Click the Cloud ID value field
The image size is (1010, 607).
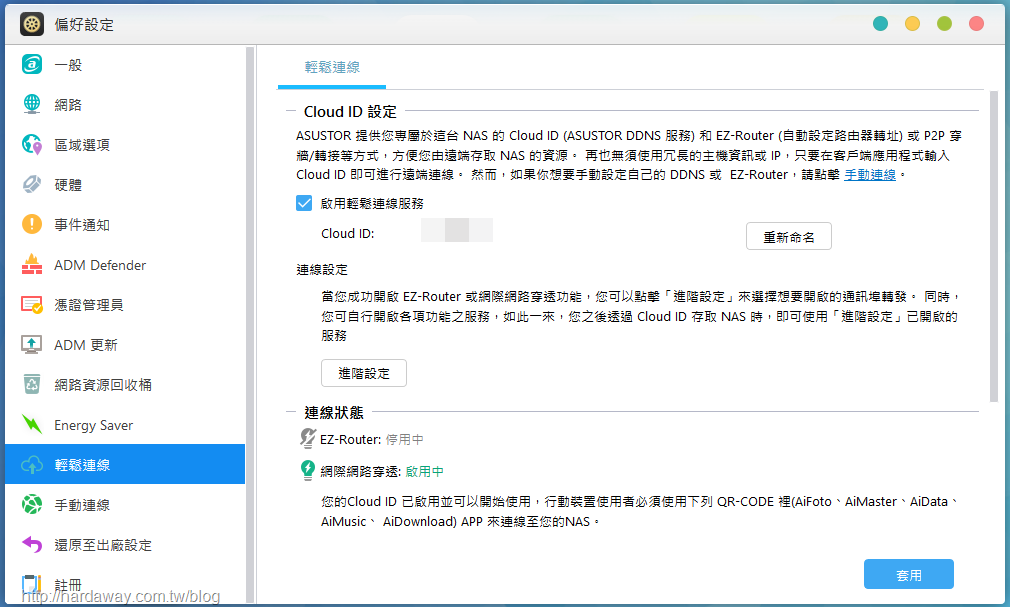457,230
